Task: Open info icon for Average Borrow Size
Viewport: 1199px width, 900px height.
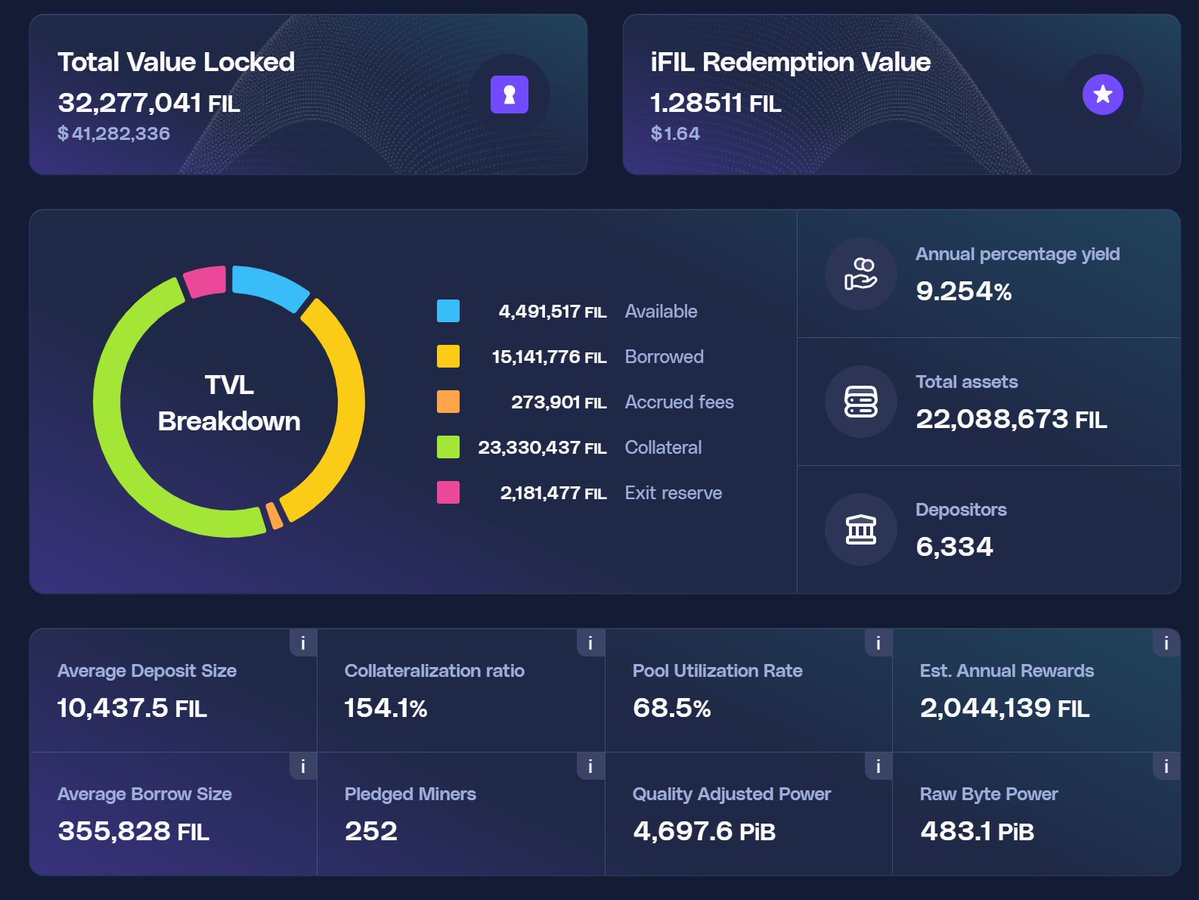Action: tap(303, 766)
